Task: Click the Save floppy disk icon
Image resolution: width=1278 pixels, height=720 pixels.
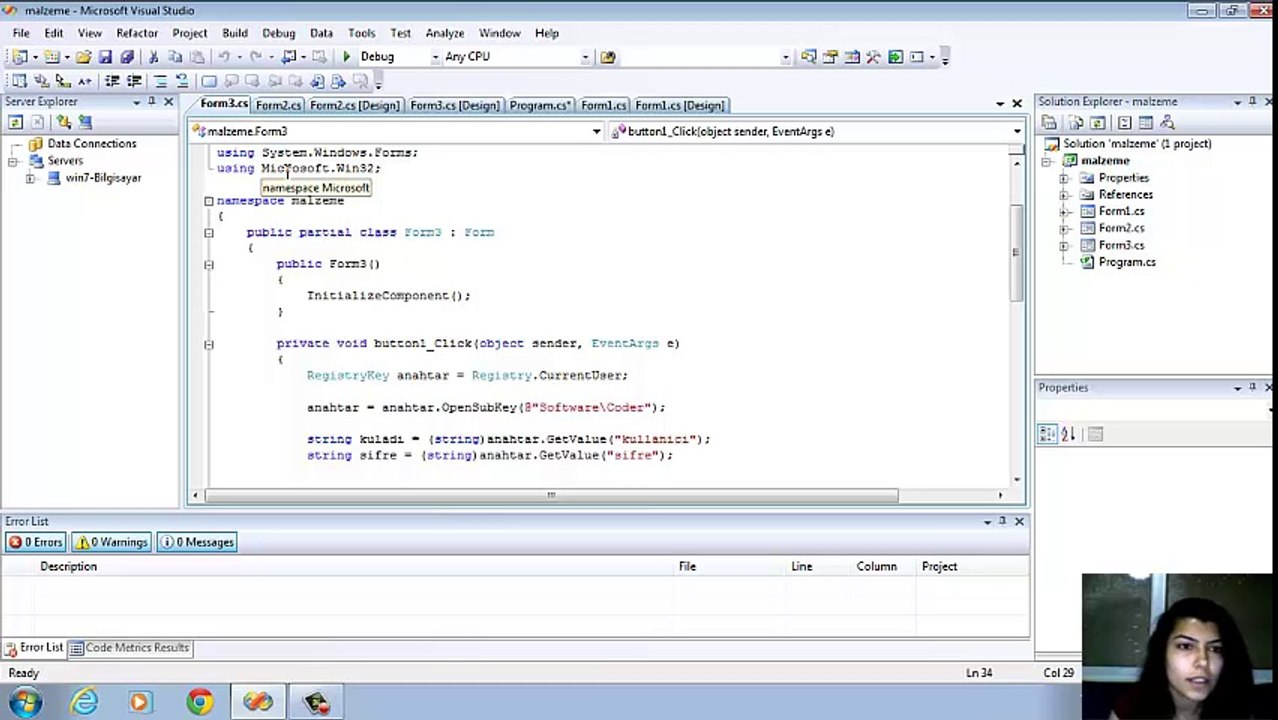Action: tap(105, 57)
